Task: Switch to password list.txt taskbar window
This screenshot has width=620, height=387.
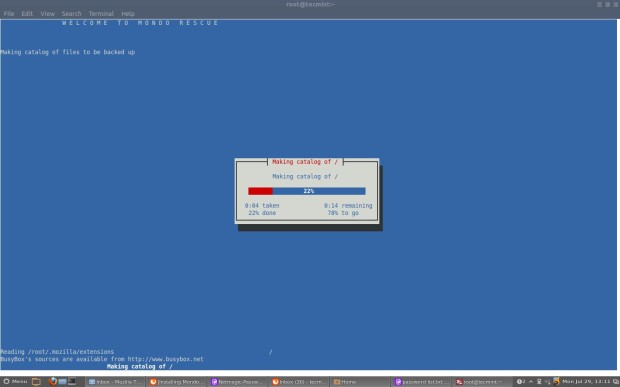Action: pyautogui.click(x=421, y=382)
